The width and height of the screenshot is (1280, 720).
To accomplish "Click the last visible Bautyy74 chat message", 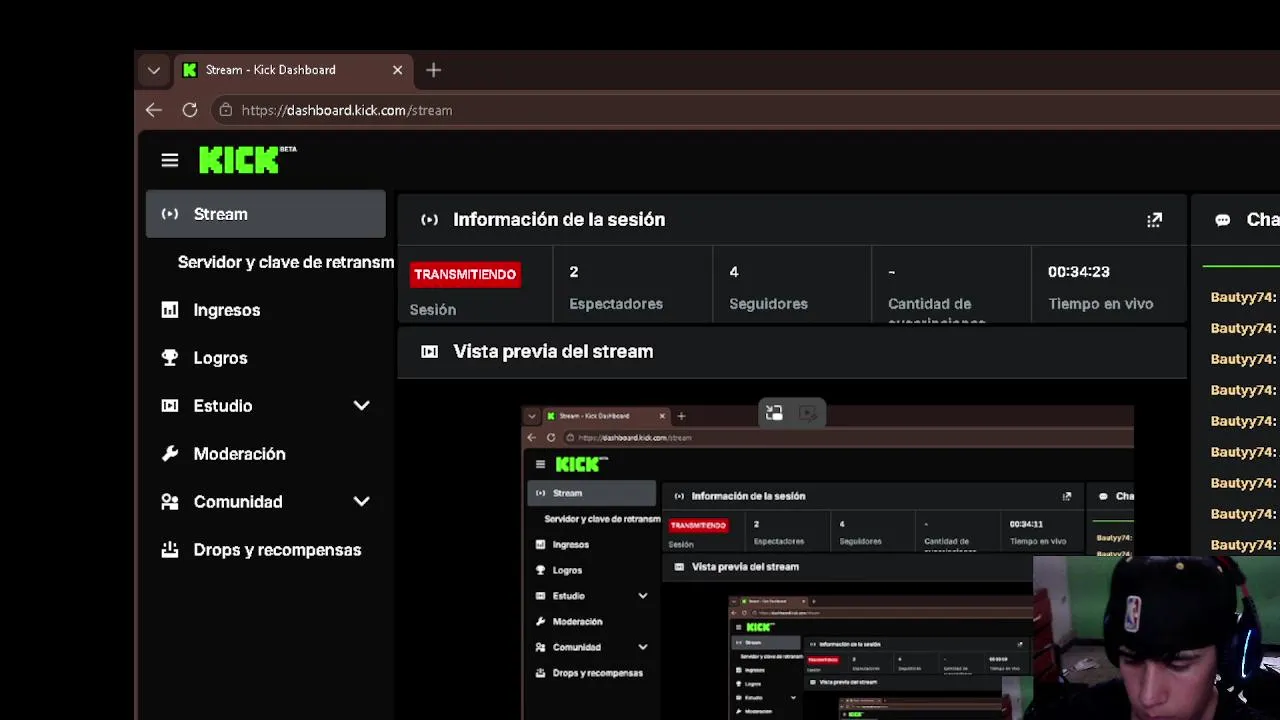I will [x=1244, y=545].
